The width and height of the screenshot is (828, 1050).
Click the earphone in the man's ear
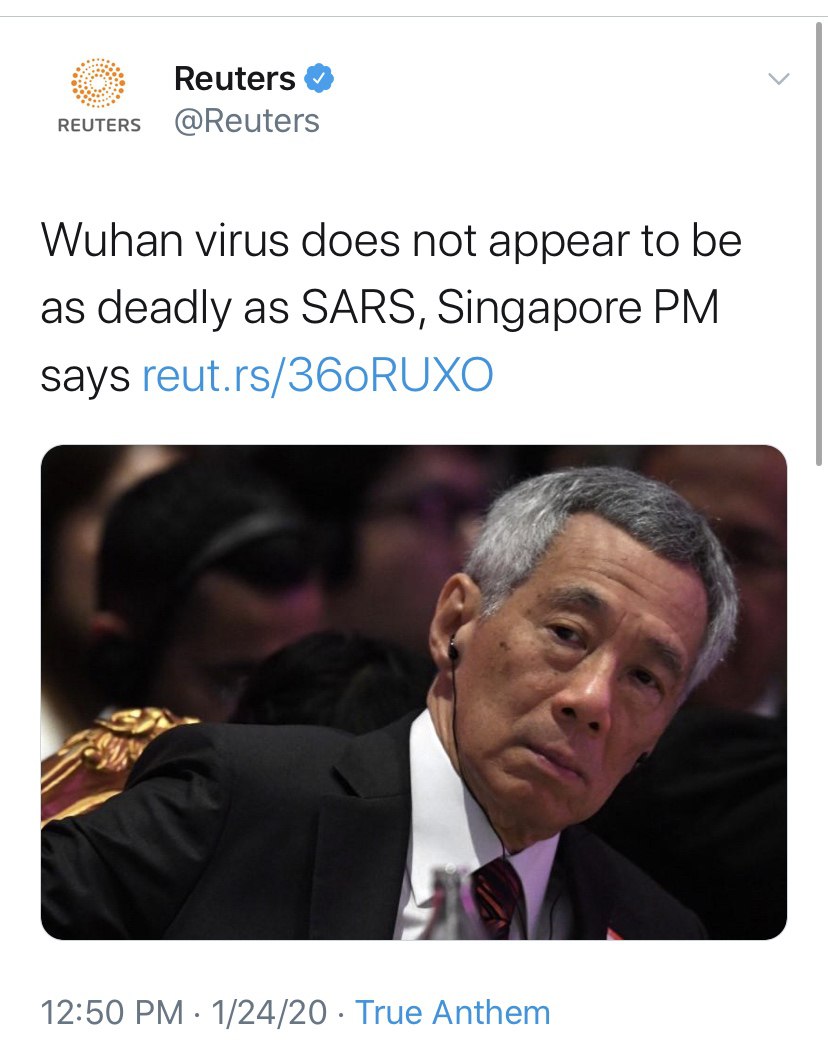coord(454,648)
